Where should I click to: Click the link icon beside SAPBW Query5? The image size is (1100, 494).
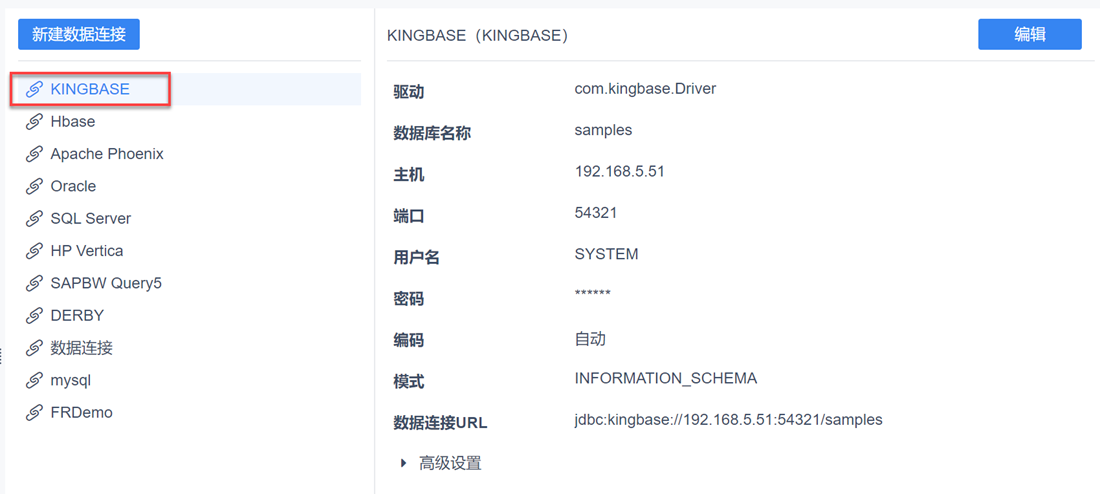coord(34,284)
